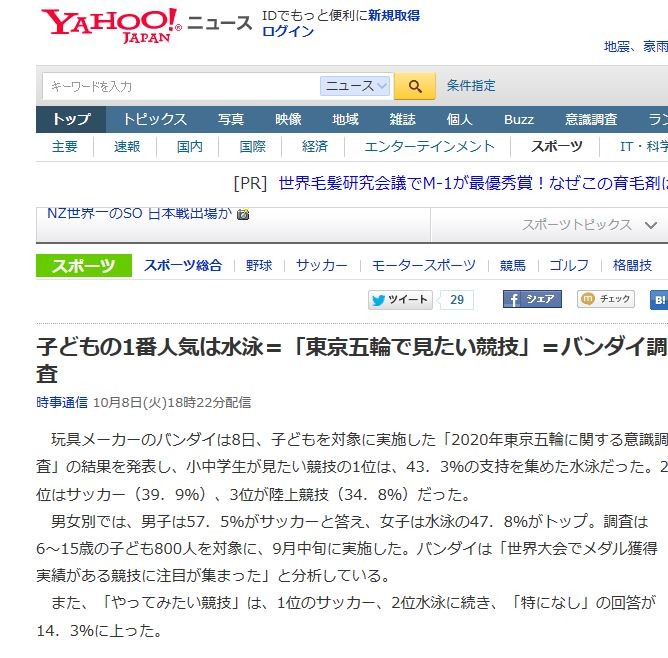Select the トピックス navigation tab
Viewport: 668px width, 658px height.
[155, 119]
